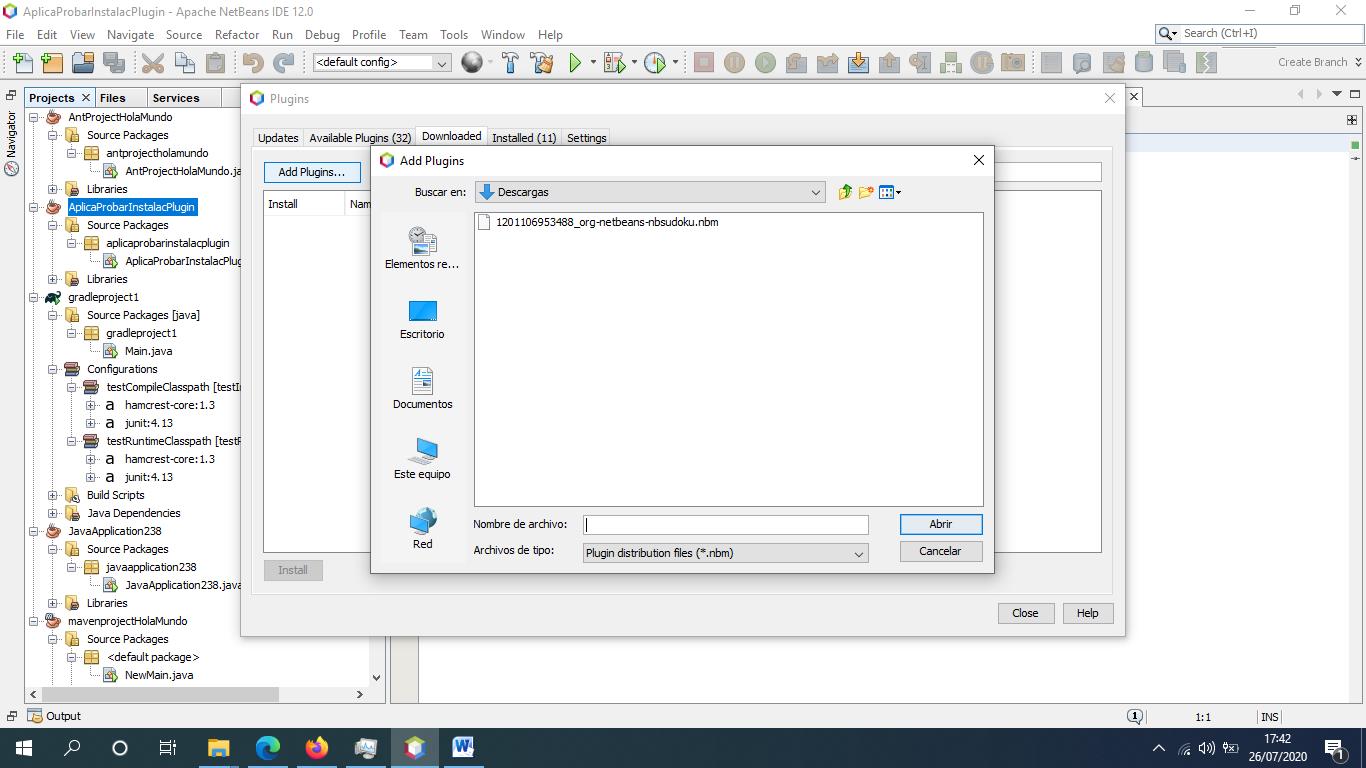Click the Cut scissors icon
1366x768 pixels.
click(x=153, y=63)
